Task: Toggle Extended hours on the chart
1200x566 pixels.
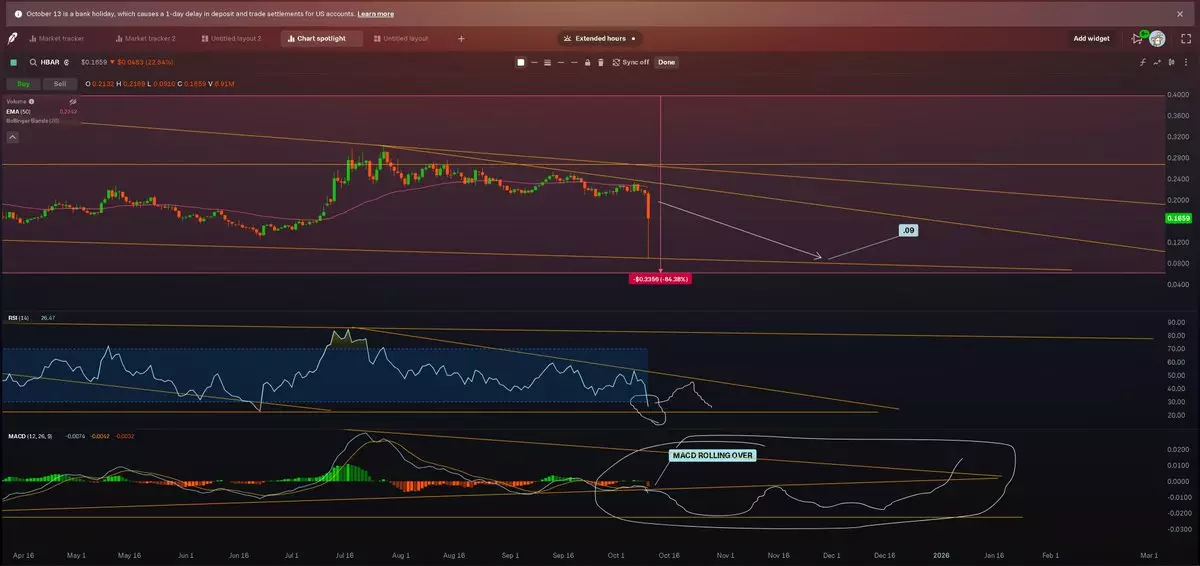Action: tap(600, 38)
